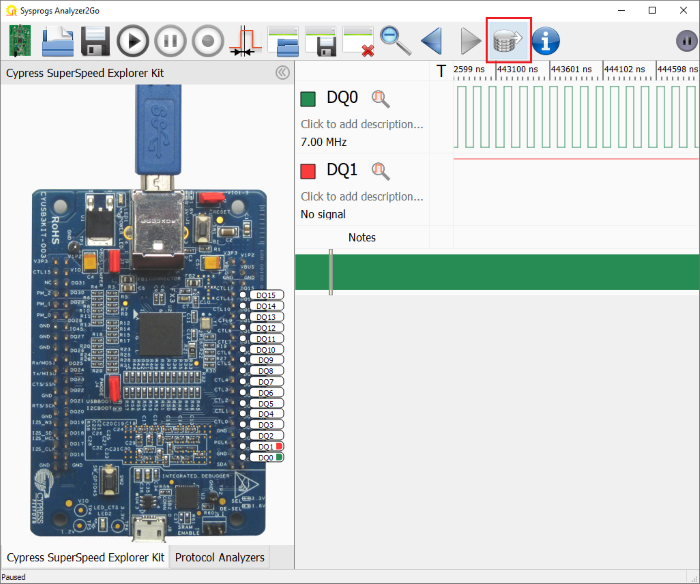Go forward with the gray right arrow
The width and height of the screenshot is (700, 584).
coord(471,41)
